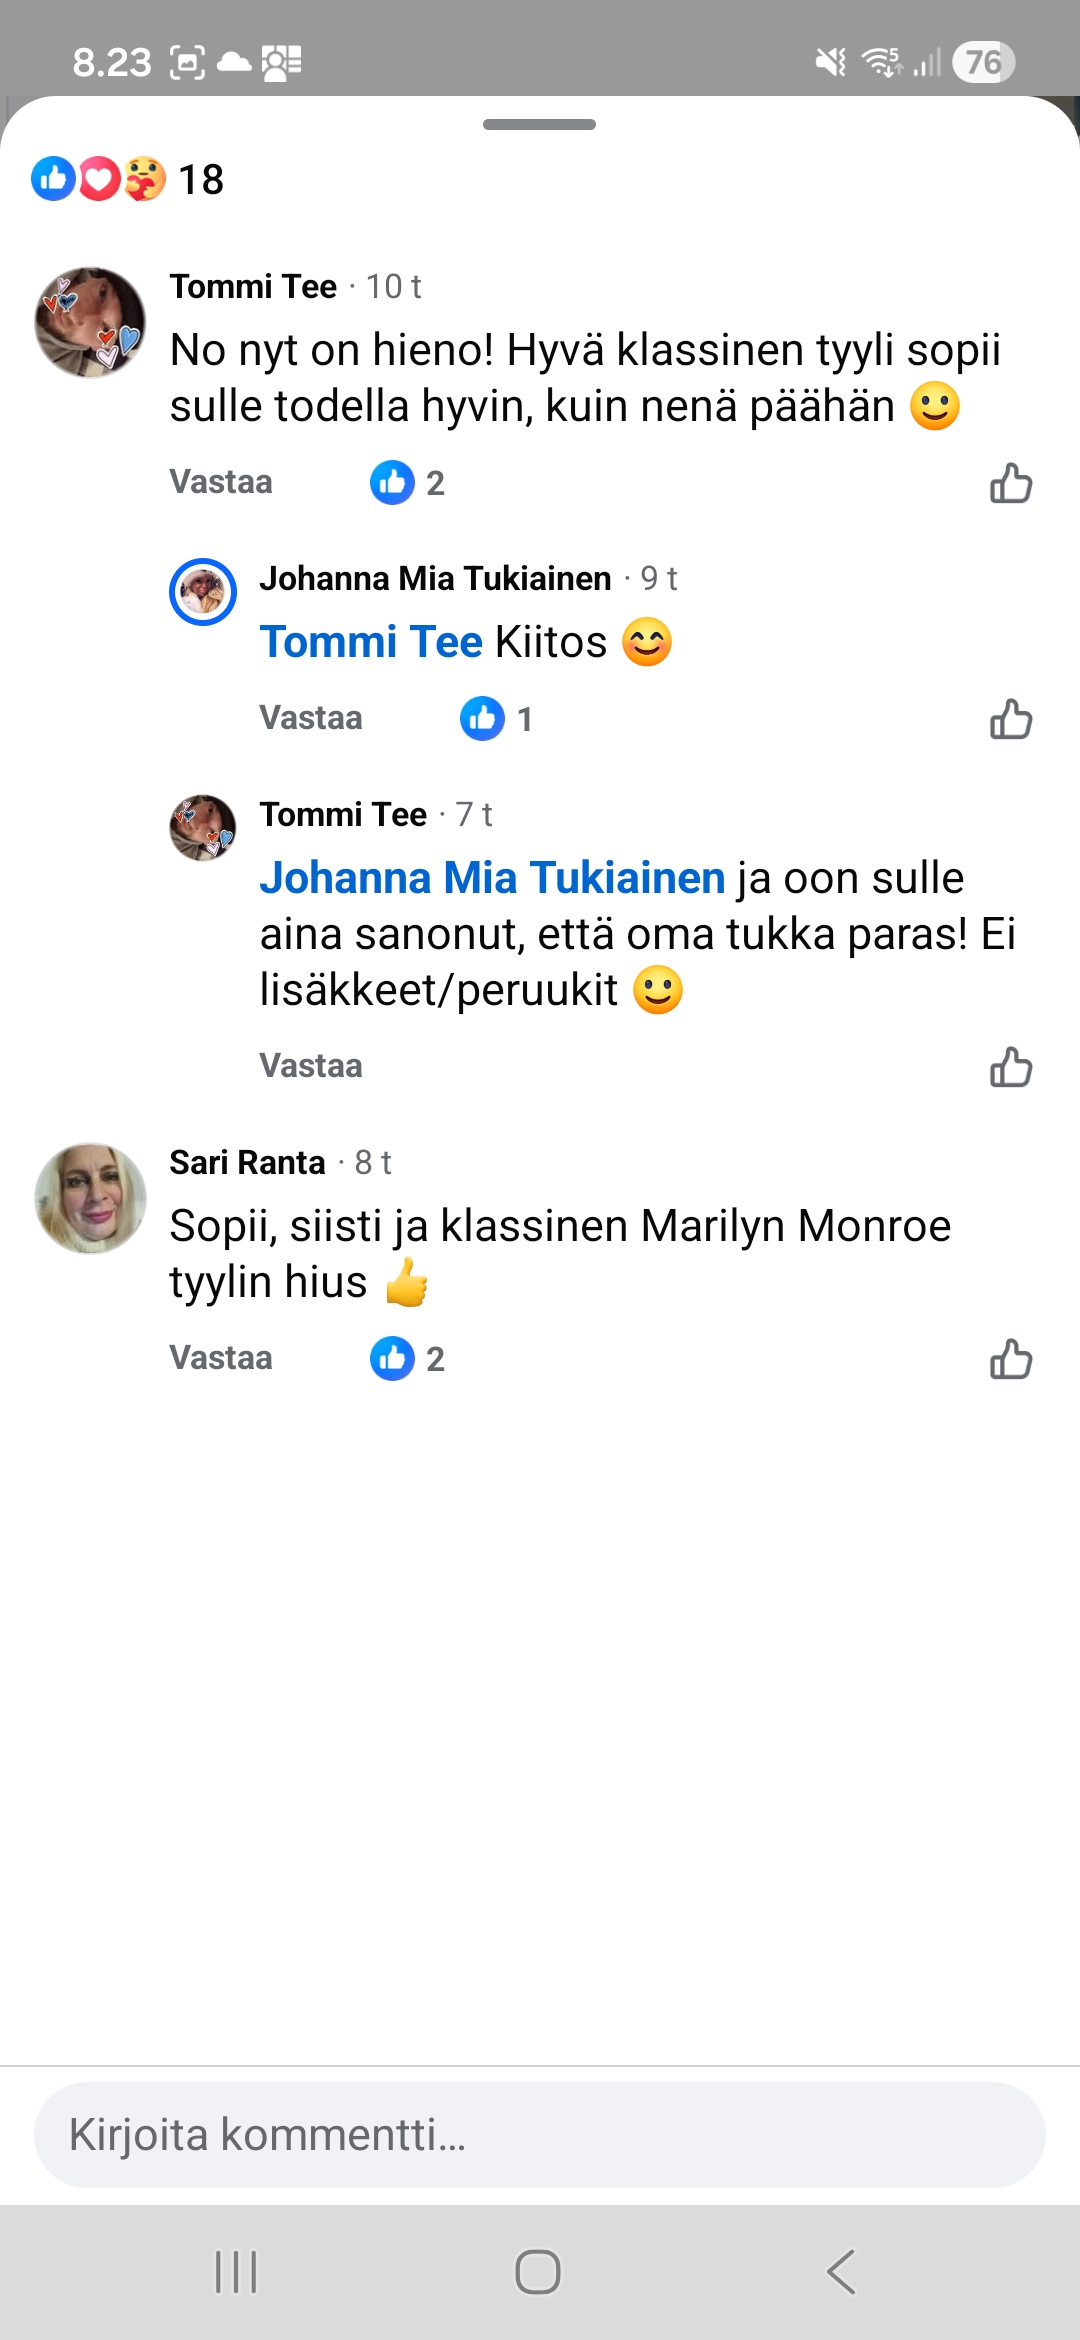Tap the sheet drag handle
Image resolution: width=1080 pixels, height=2340 pixels.
pyautogui.click(x=539, y=125)
